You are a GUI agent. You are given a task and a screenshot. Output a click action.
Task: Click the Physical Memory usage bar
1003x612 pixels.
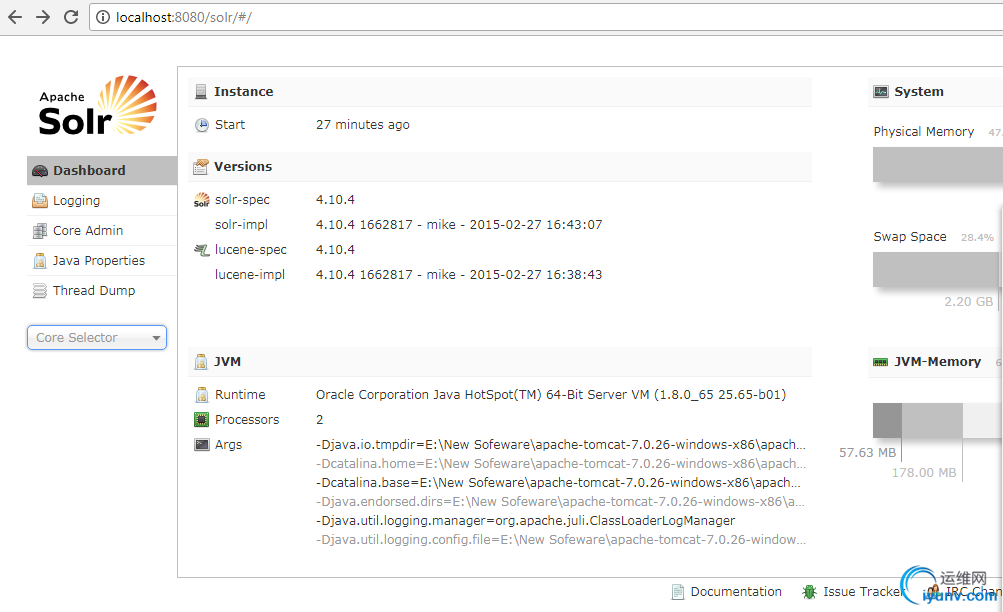click(938, 165)
